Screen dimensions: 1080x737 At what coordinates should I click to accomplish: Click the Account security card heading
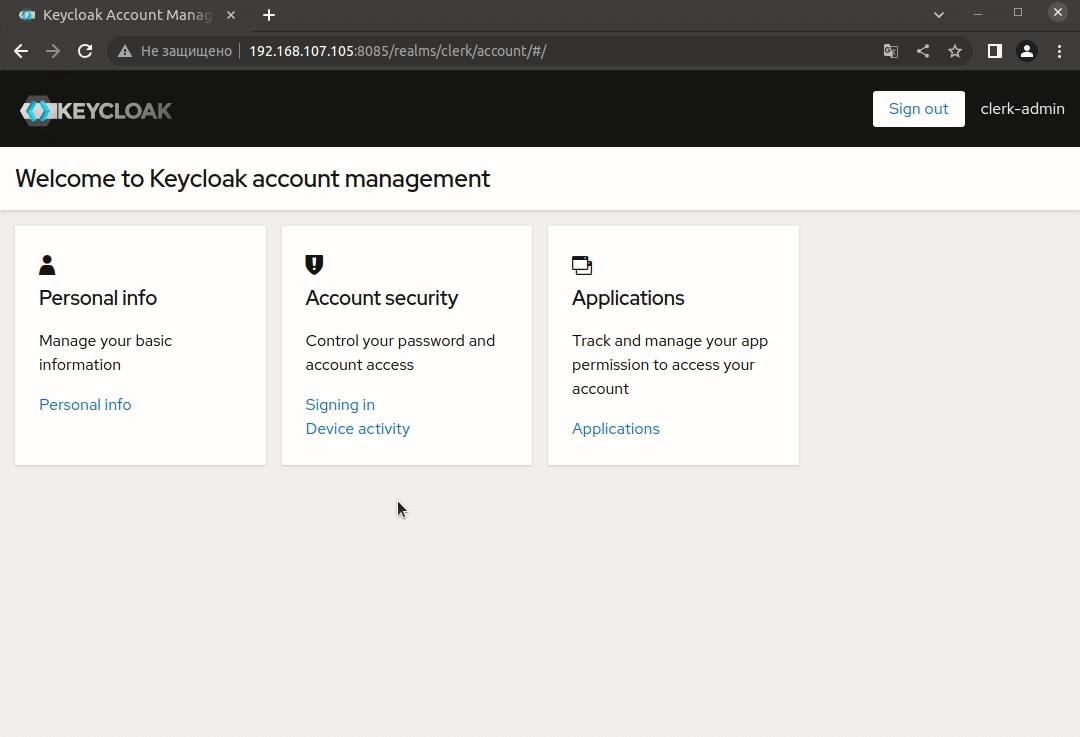tap(382, 298)
